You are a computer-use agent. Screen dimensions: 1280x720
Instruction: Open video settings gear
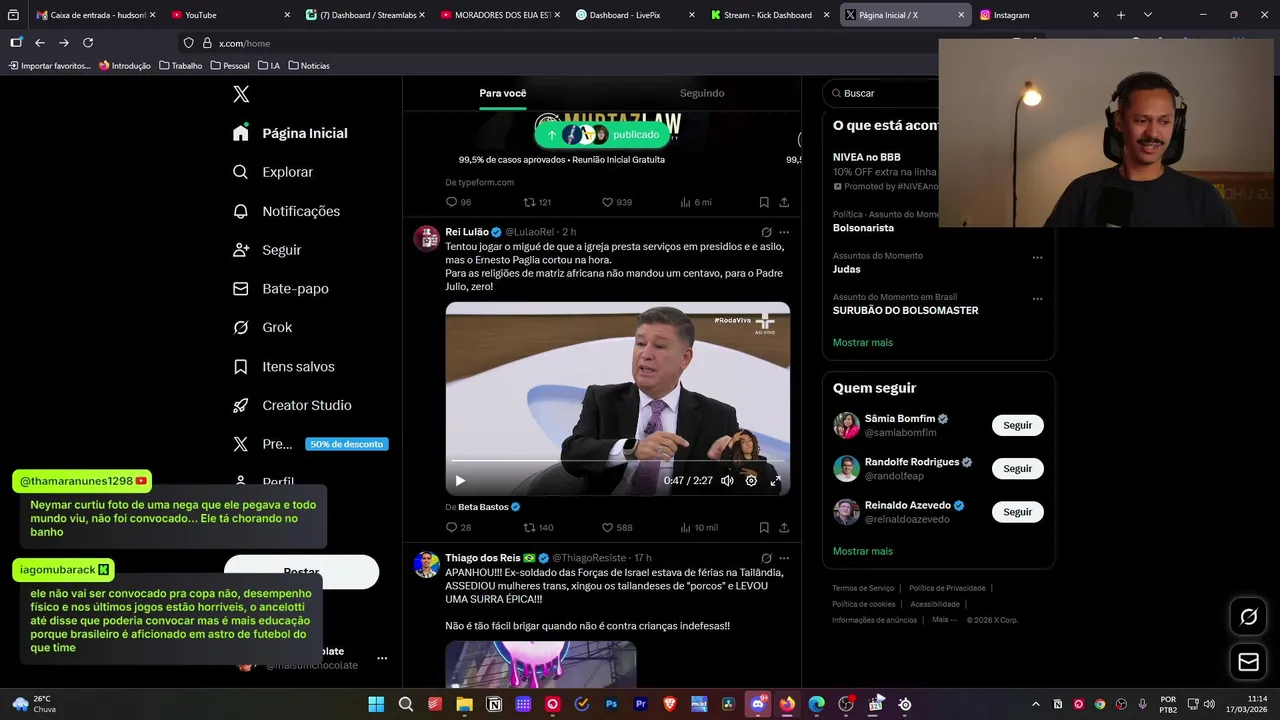pos(751,481)
